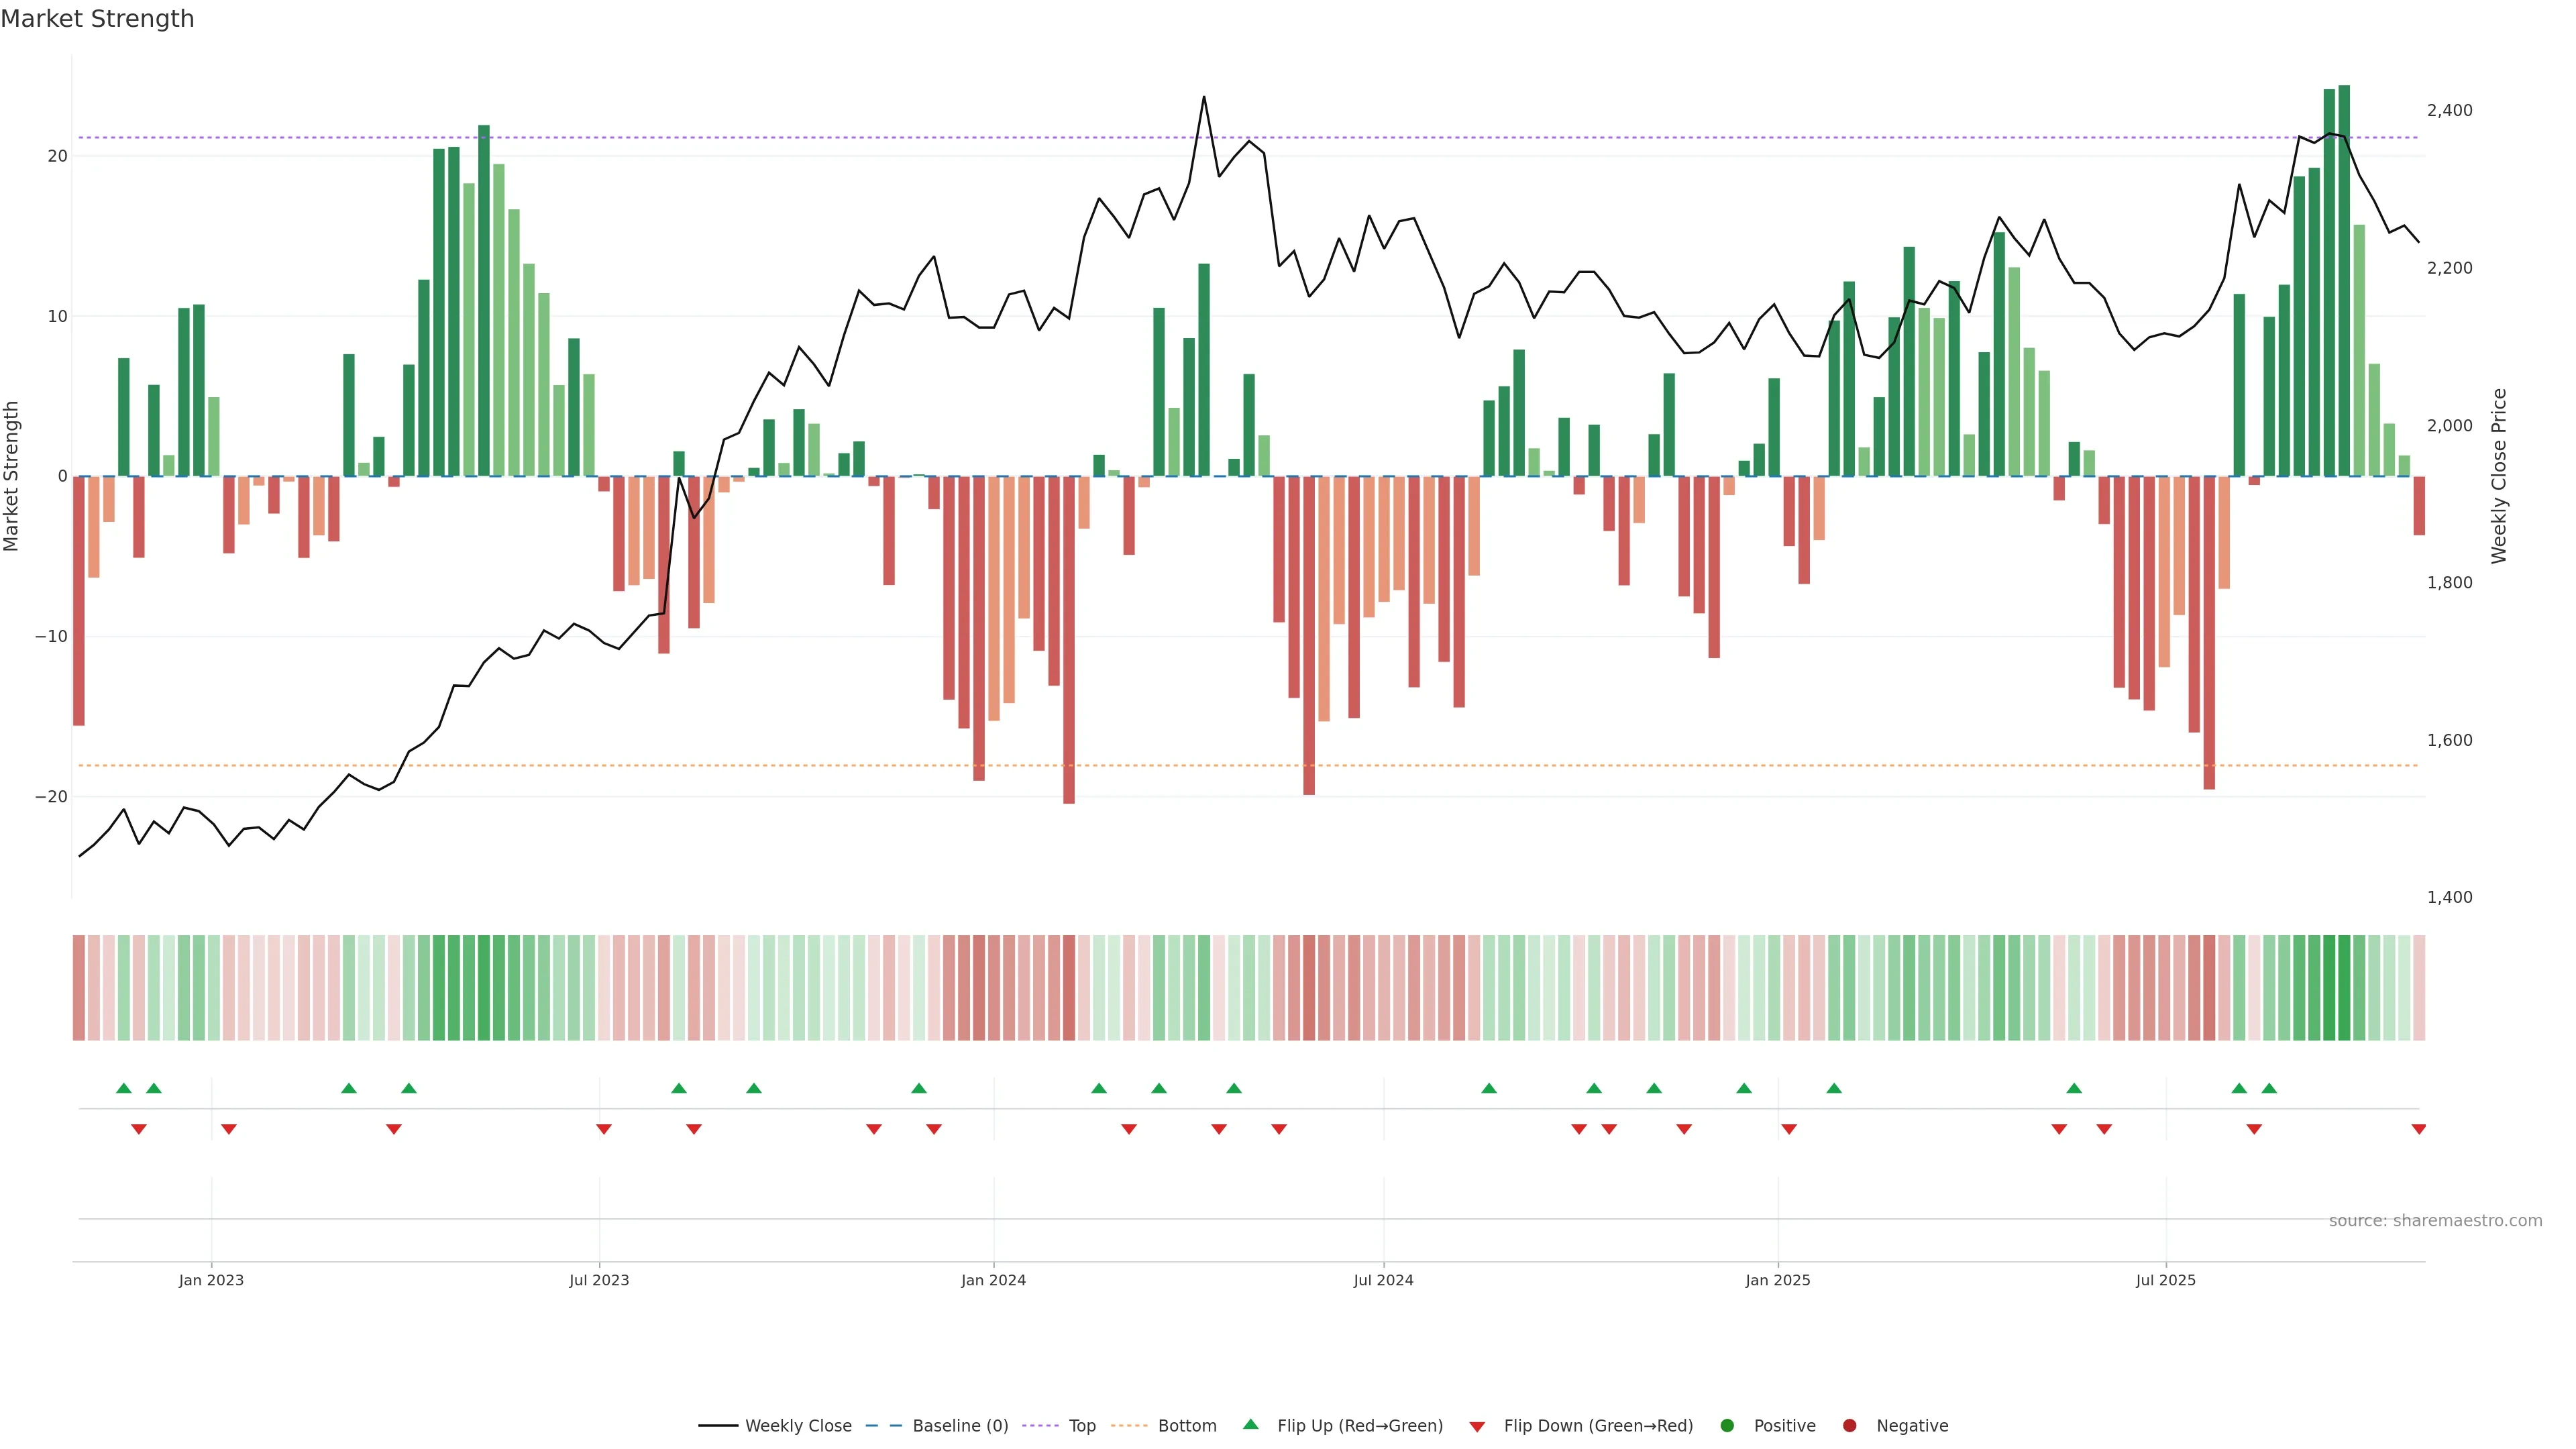Click the Weekly Close legend text
Image resolution: width=2576 pixels, height=1449 pixels.
[798, 1425]
